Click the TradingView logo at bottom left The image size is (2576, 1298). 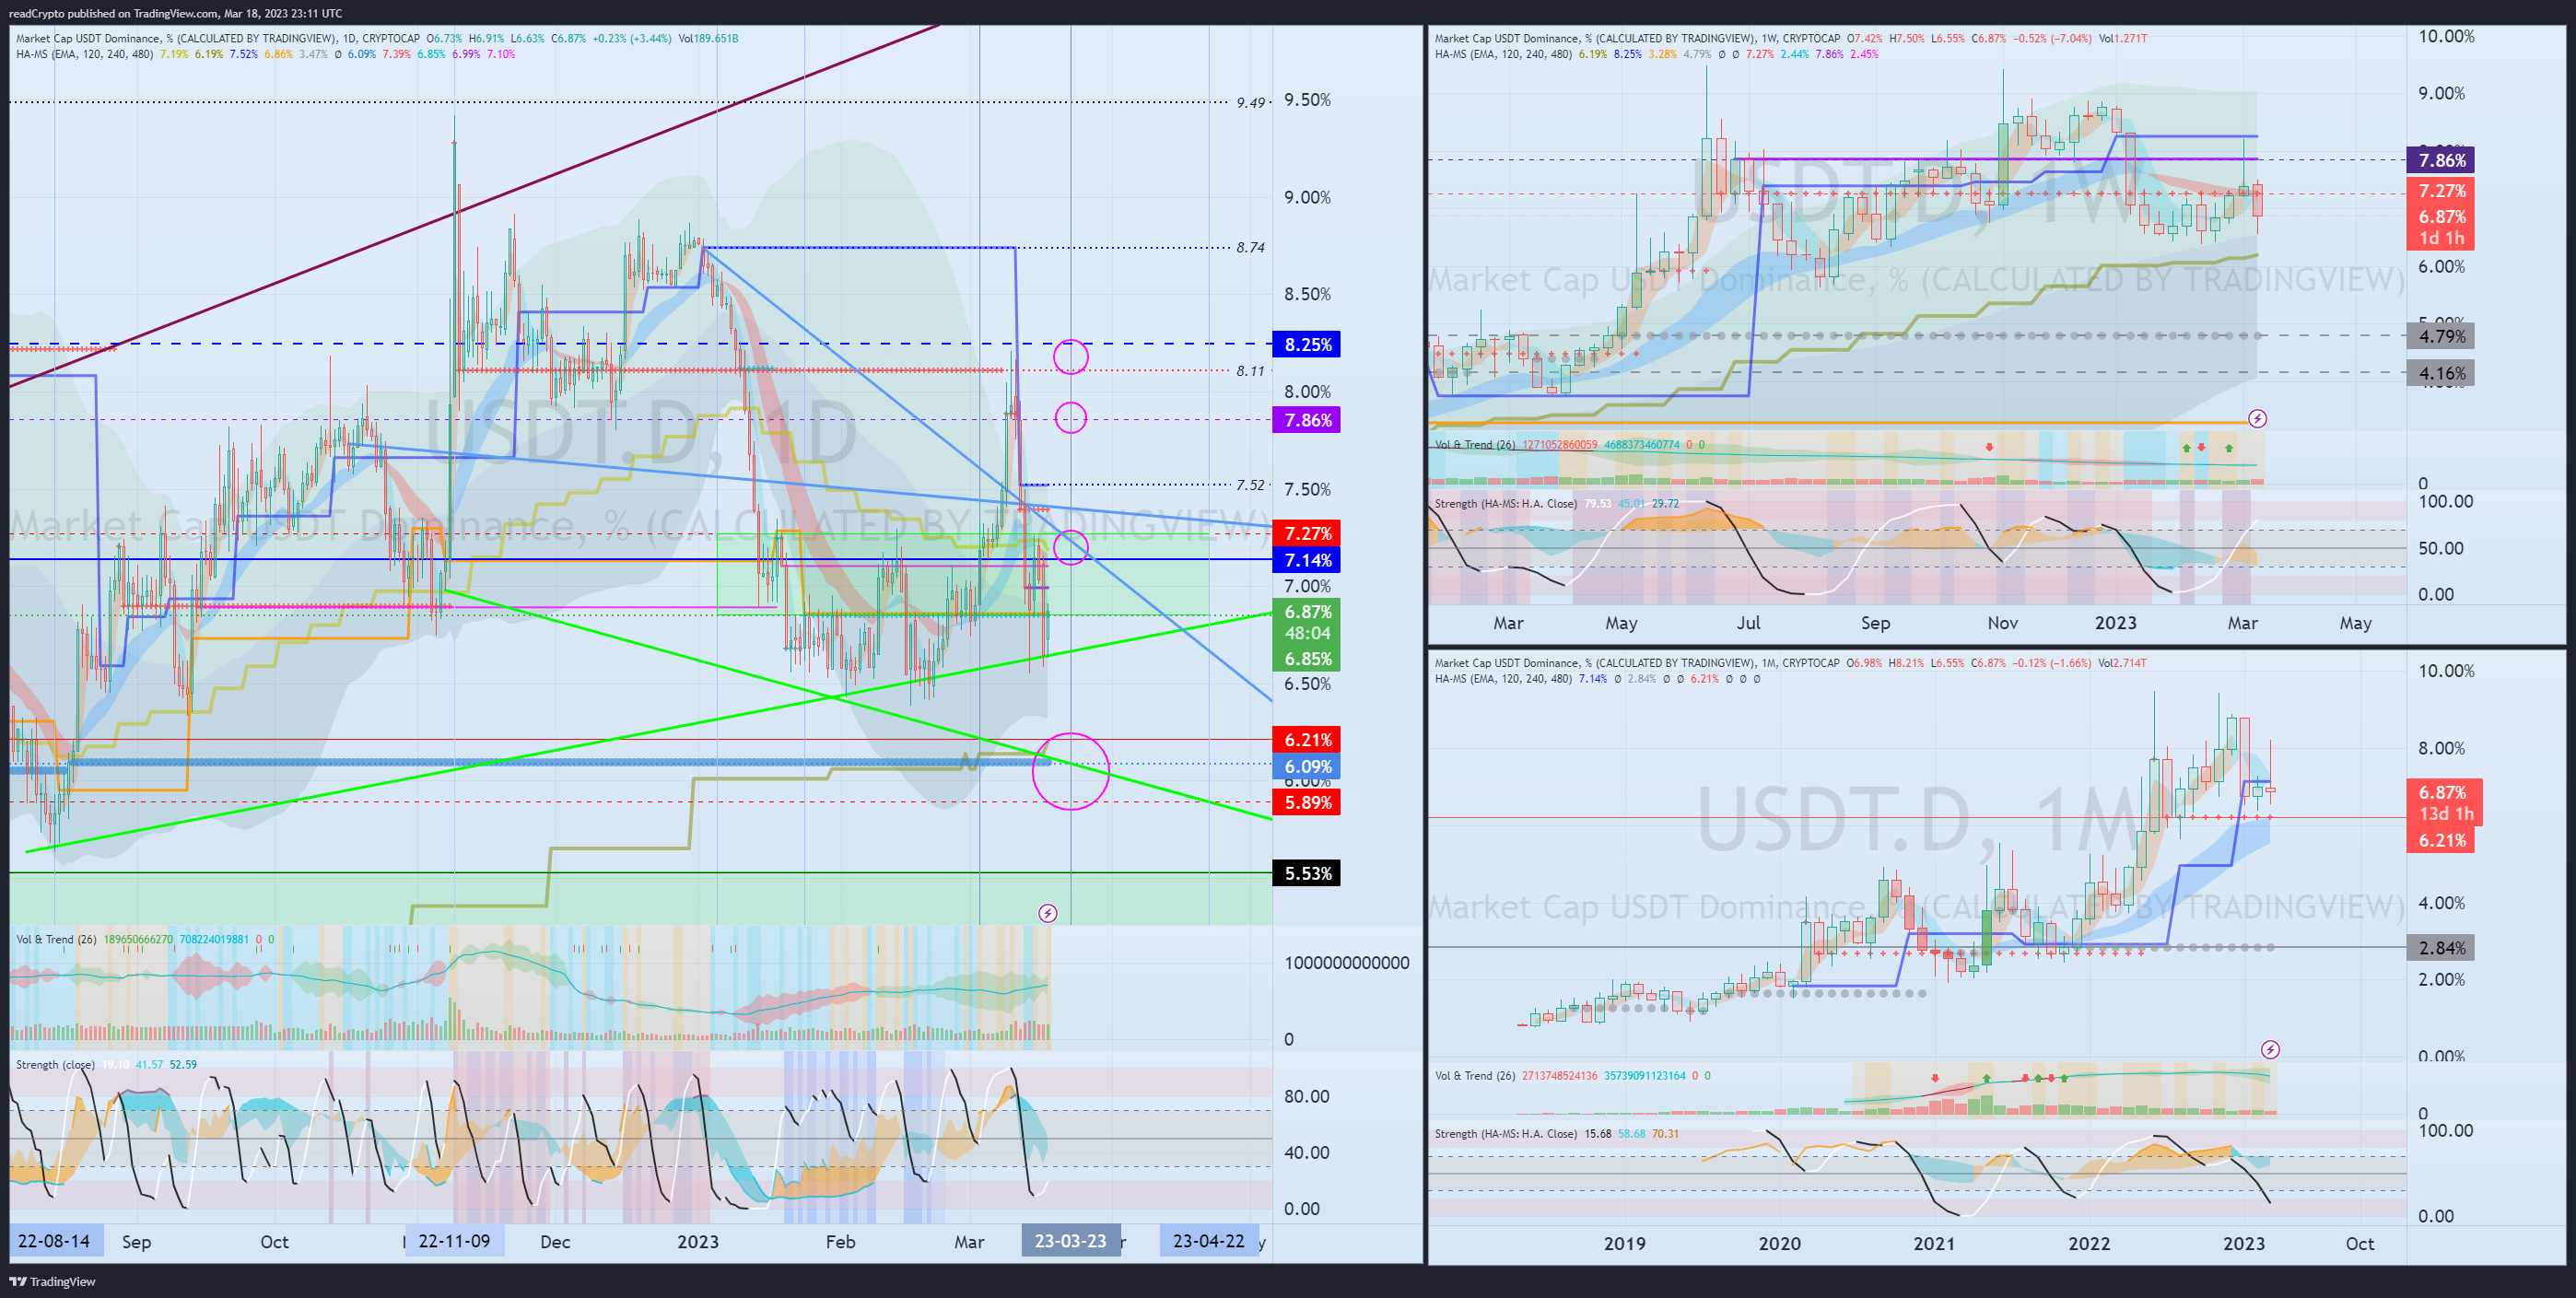(x=52, y=1281)
